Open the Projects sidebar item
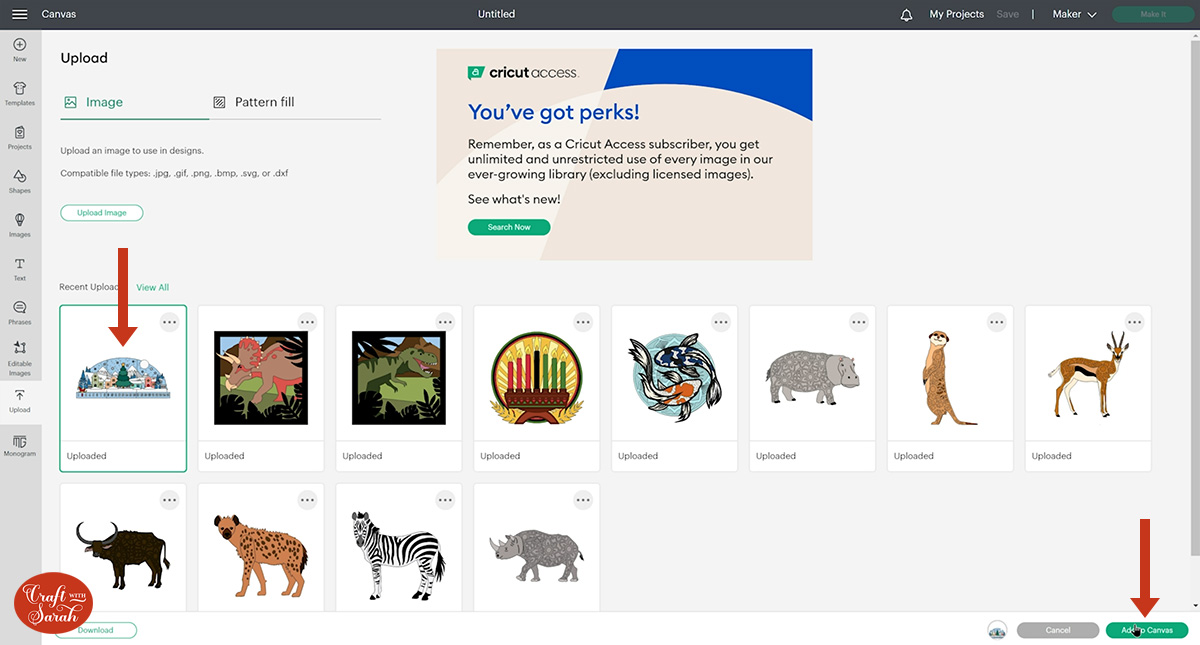Viewport: 1200px width, 645px height. click(x=20, y=137)
